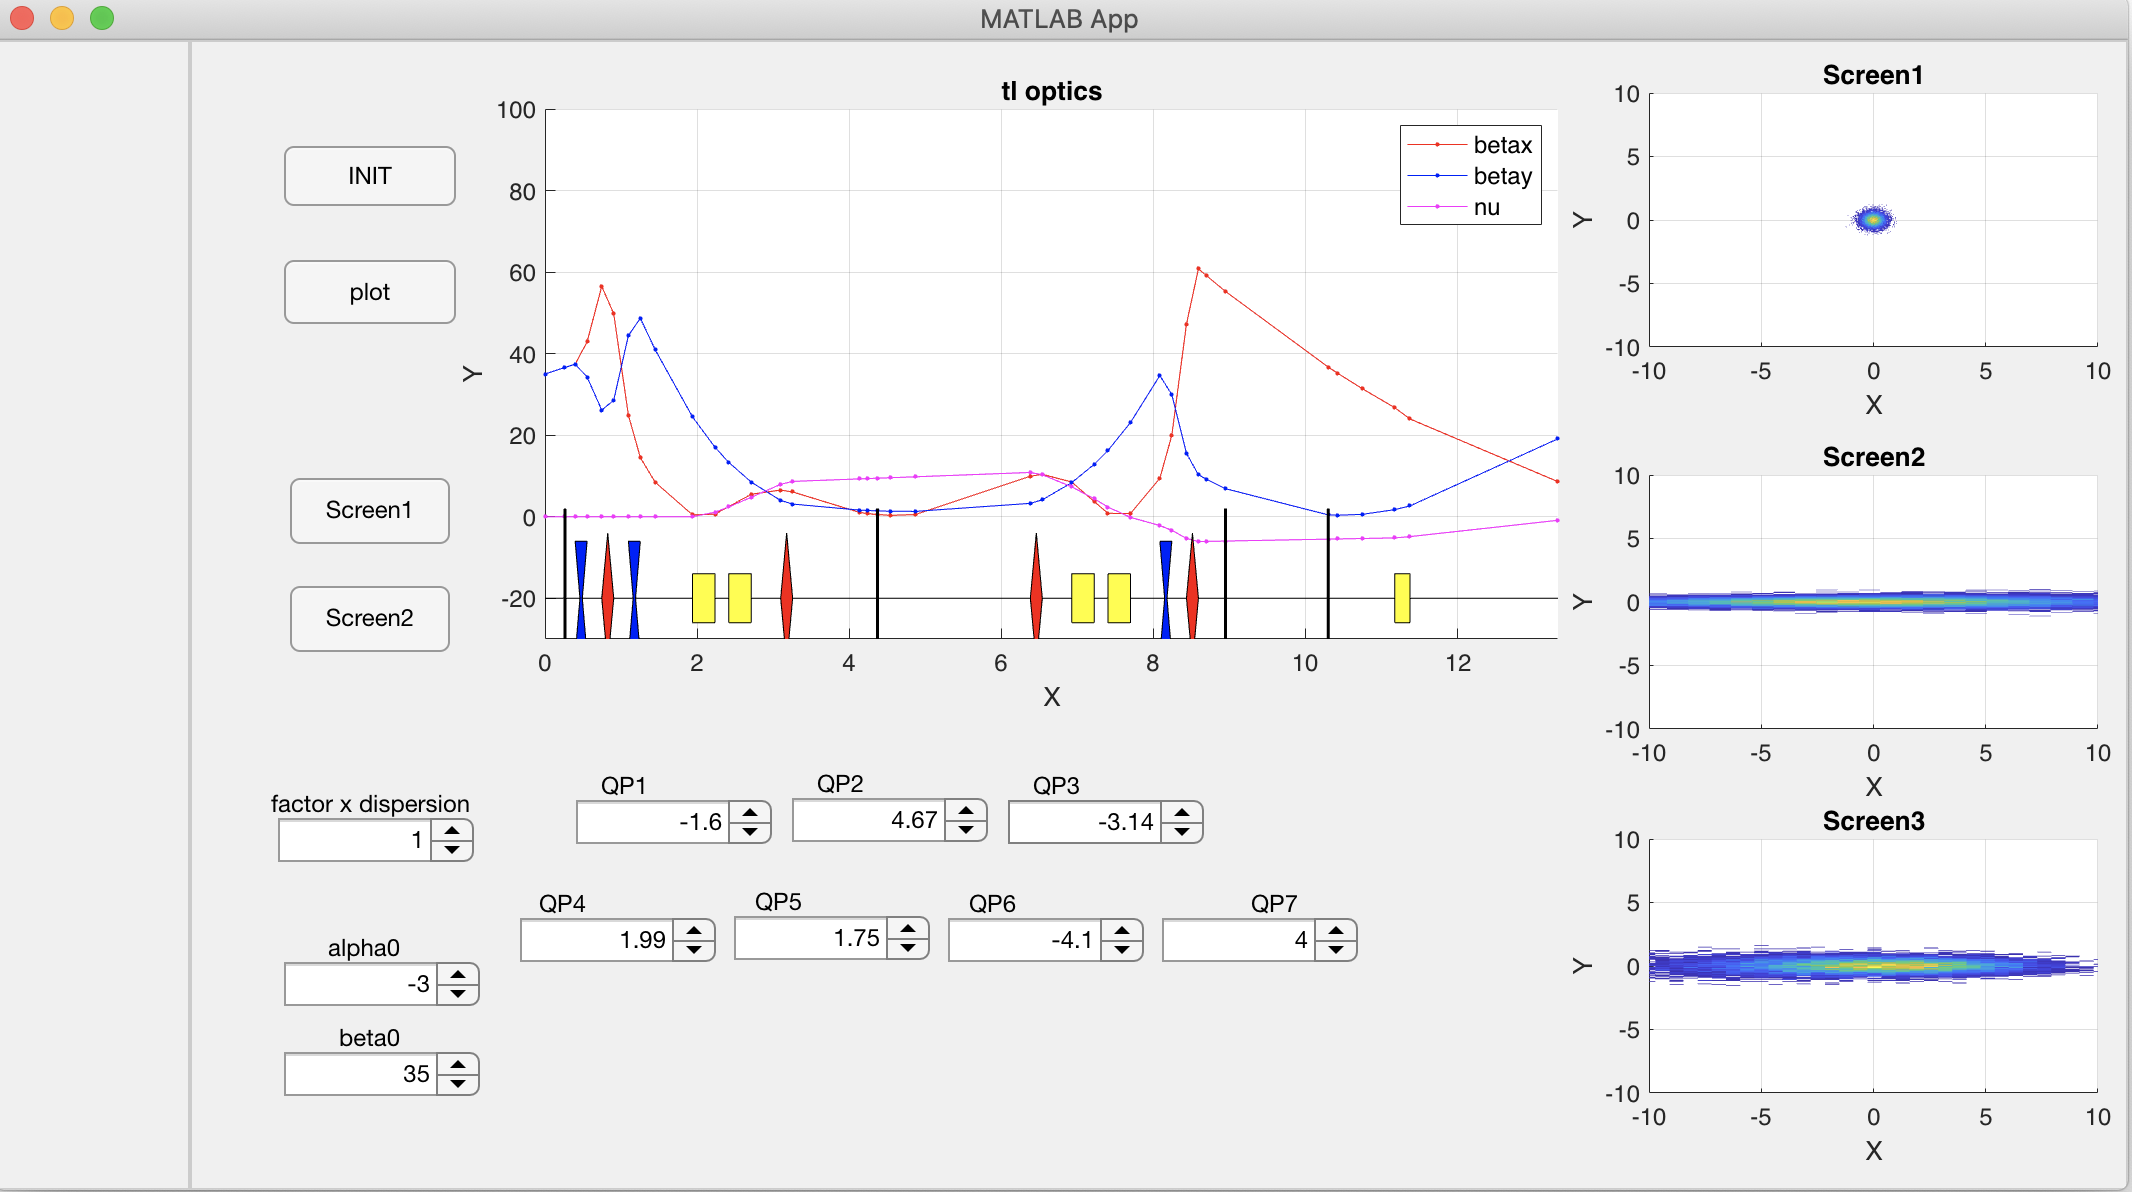Click the nu legend entry
Image resolution: width=2132 pixels, height=1192 pixels.
tap(1486, 207)
